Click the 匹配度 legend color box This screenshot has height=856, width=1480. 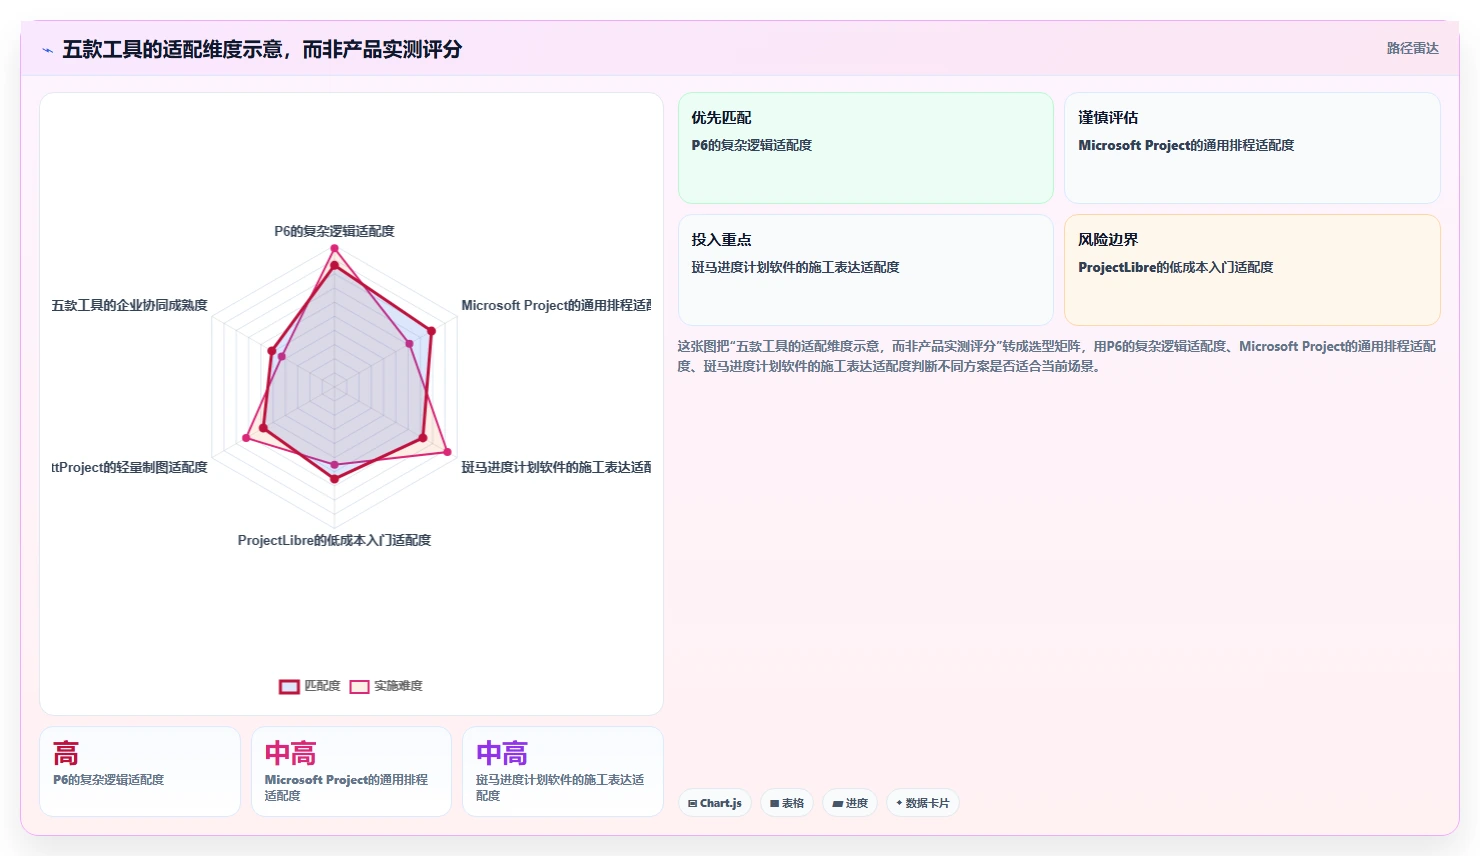(x=289, y=686)
